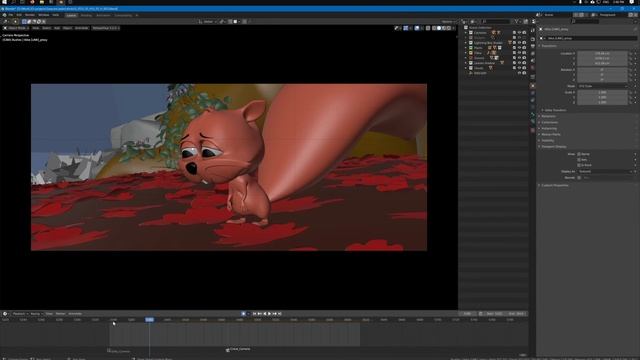This screenshot has height=360, width=640.
Task: Expand the Relations panel
Action: [548, 116]
